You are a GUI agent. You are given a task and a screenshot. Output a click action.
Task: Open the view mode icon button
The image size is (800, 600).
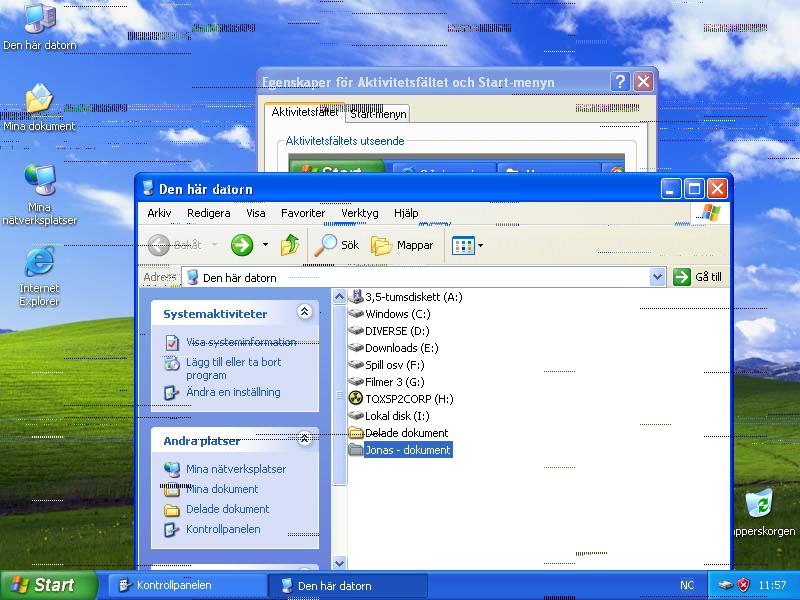(463, 245)
